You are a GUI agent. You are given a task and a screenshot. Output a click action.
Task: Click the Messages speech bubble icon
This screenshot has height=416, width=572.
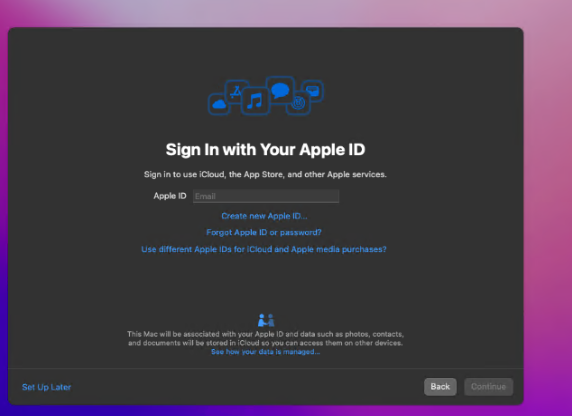pyautogui.click(x=280, y=90)
